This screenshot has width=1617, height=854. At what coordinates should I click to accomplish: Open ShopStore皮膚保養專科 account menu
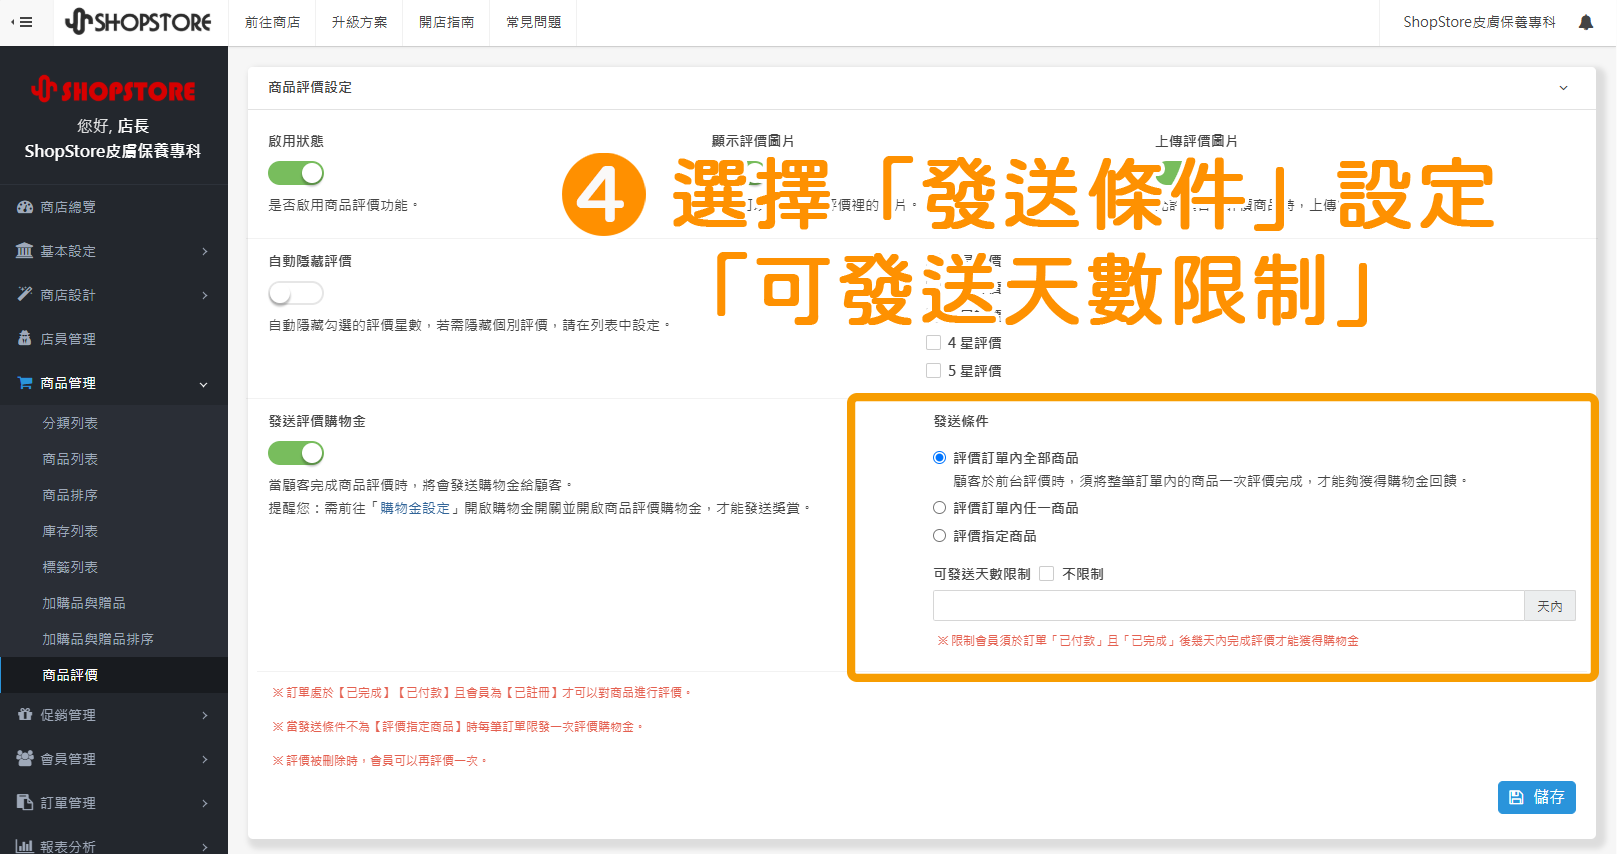coord(1479,22)
